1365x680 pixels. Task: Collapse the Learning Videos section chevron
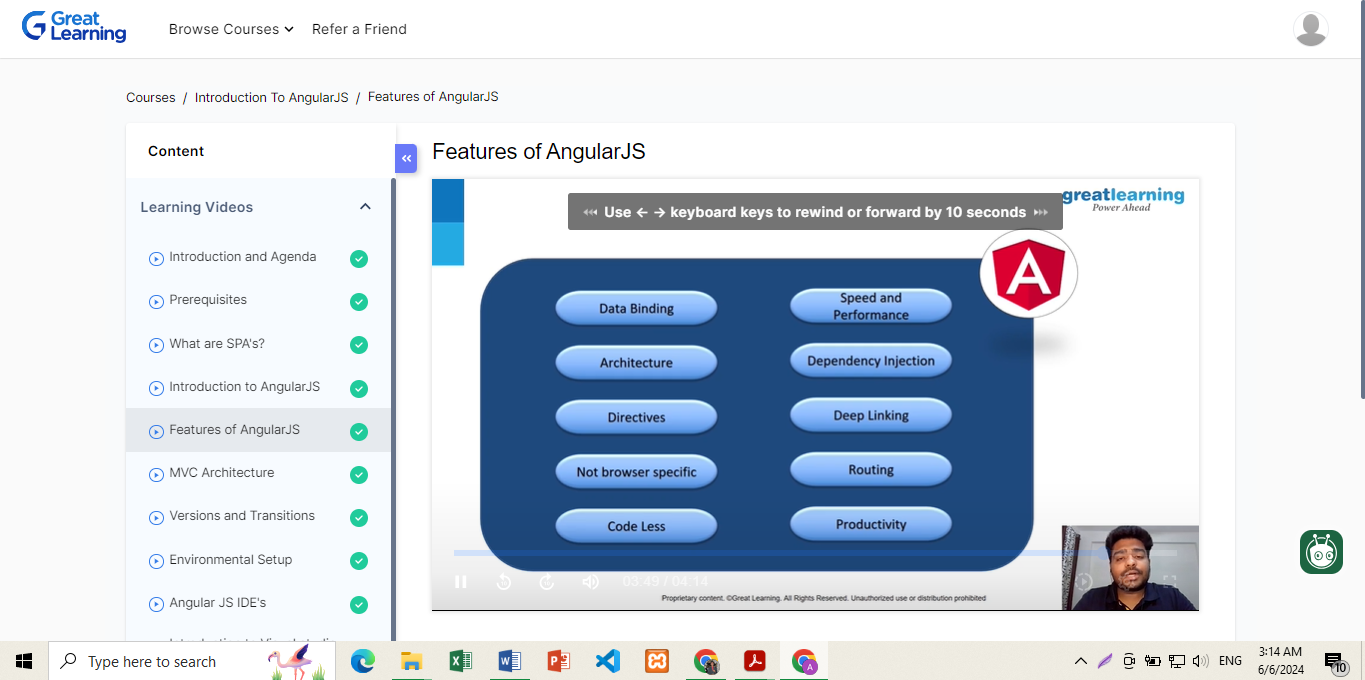tap(365, 207)
